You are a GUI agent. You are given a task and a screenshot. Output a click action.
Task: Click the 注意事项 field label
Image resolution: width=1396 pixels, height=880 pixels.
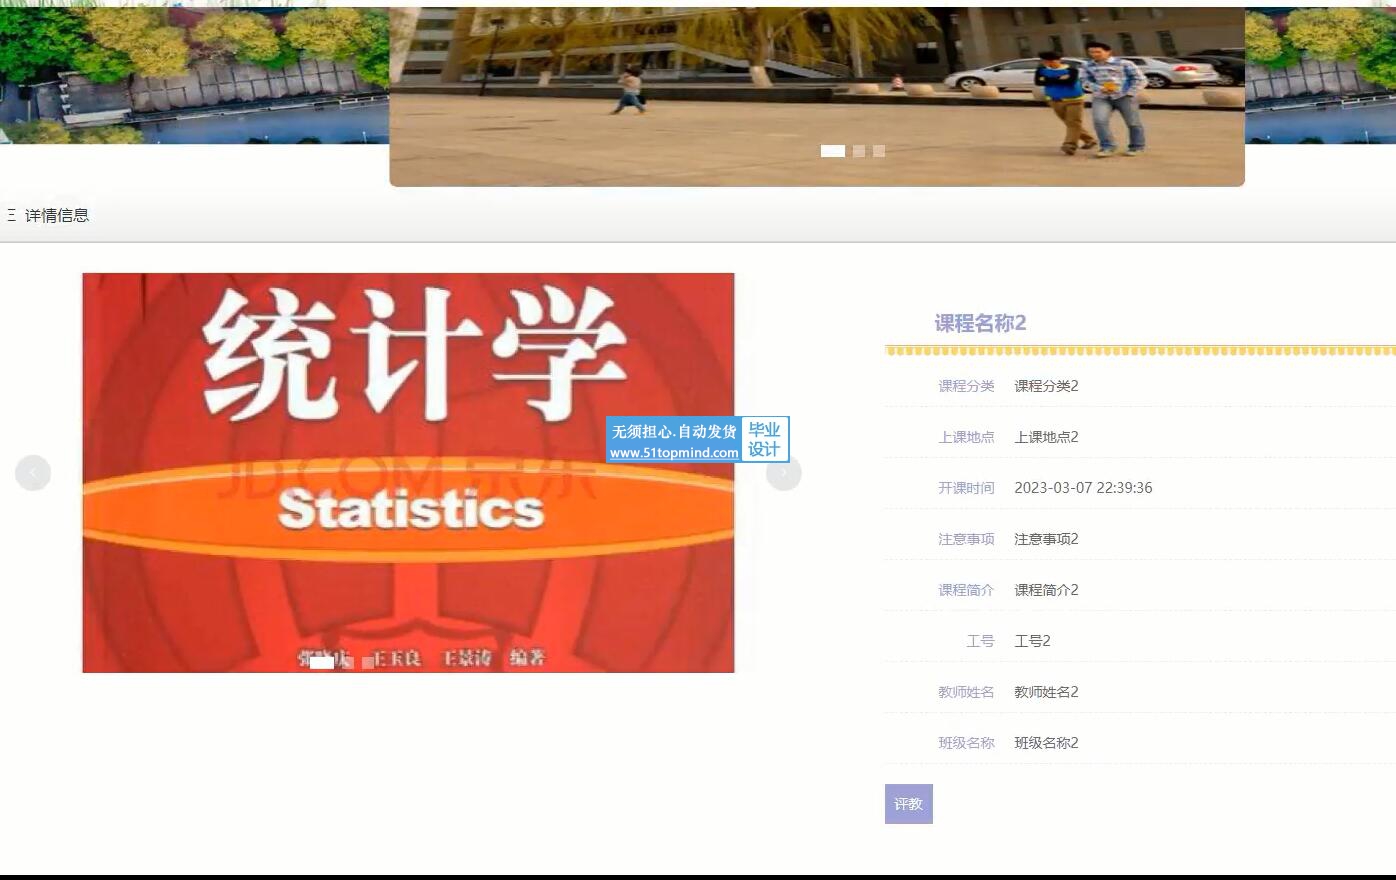(966, 539)
